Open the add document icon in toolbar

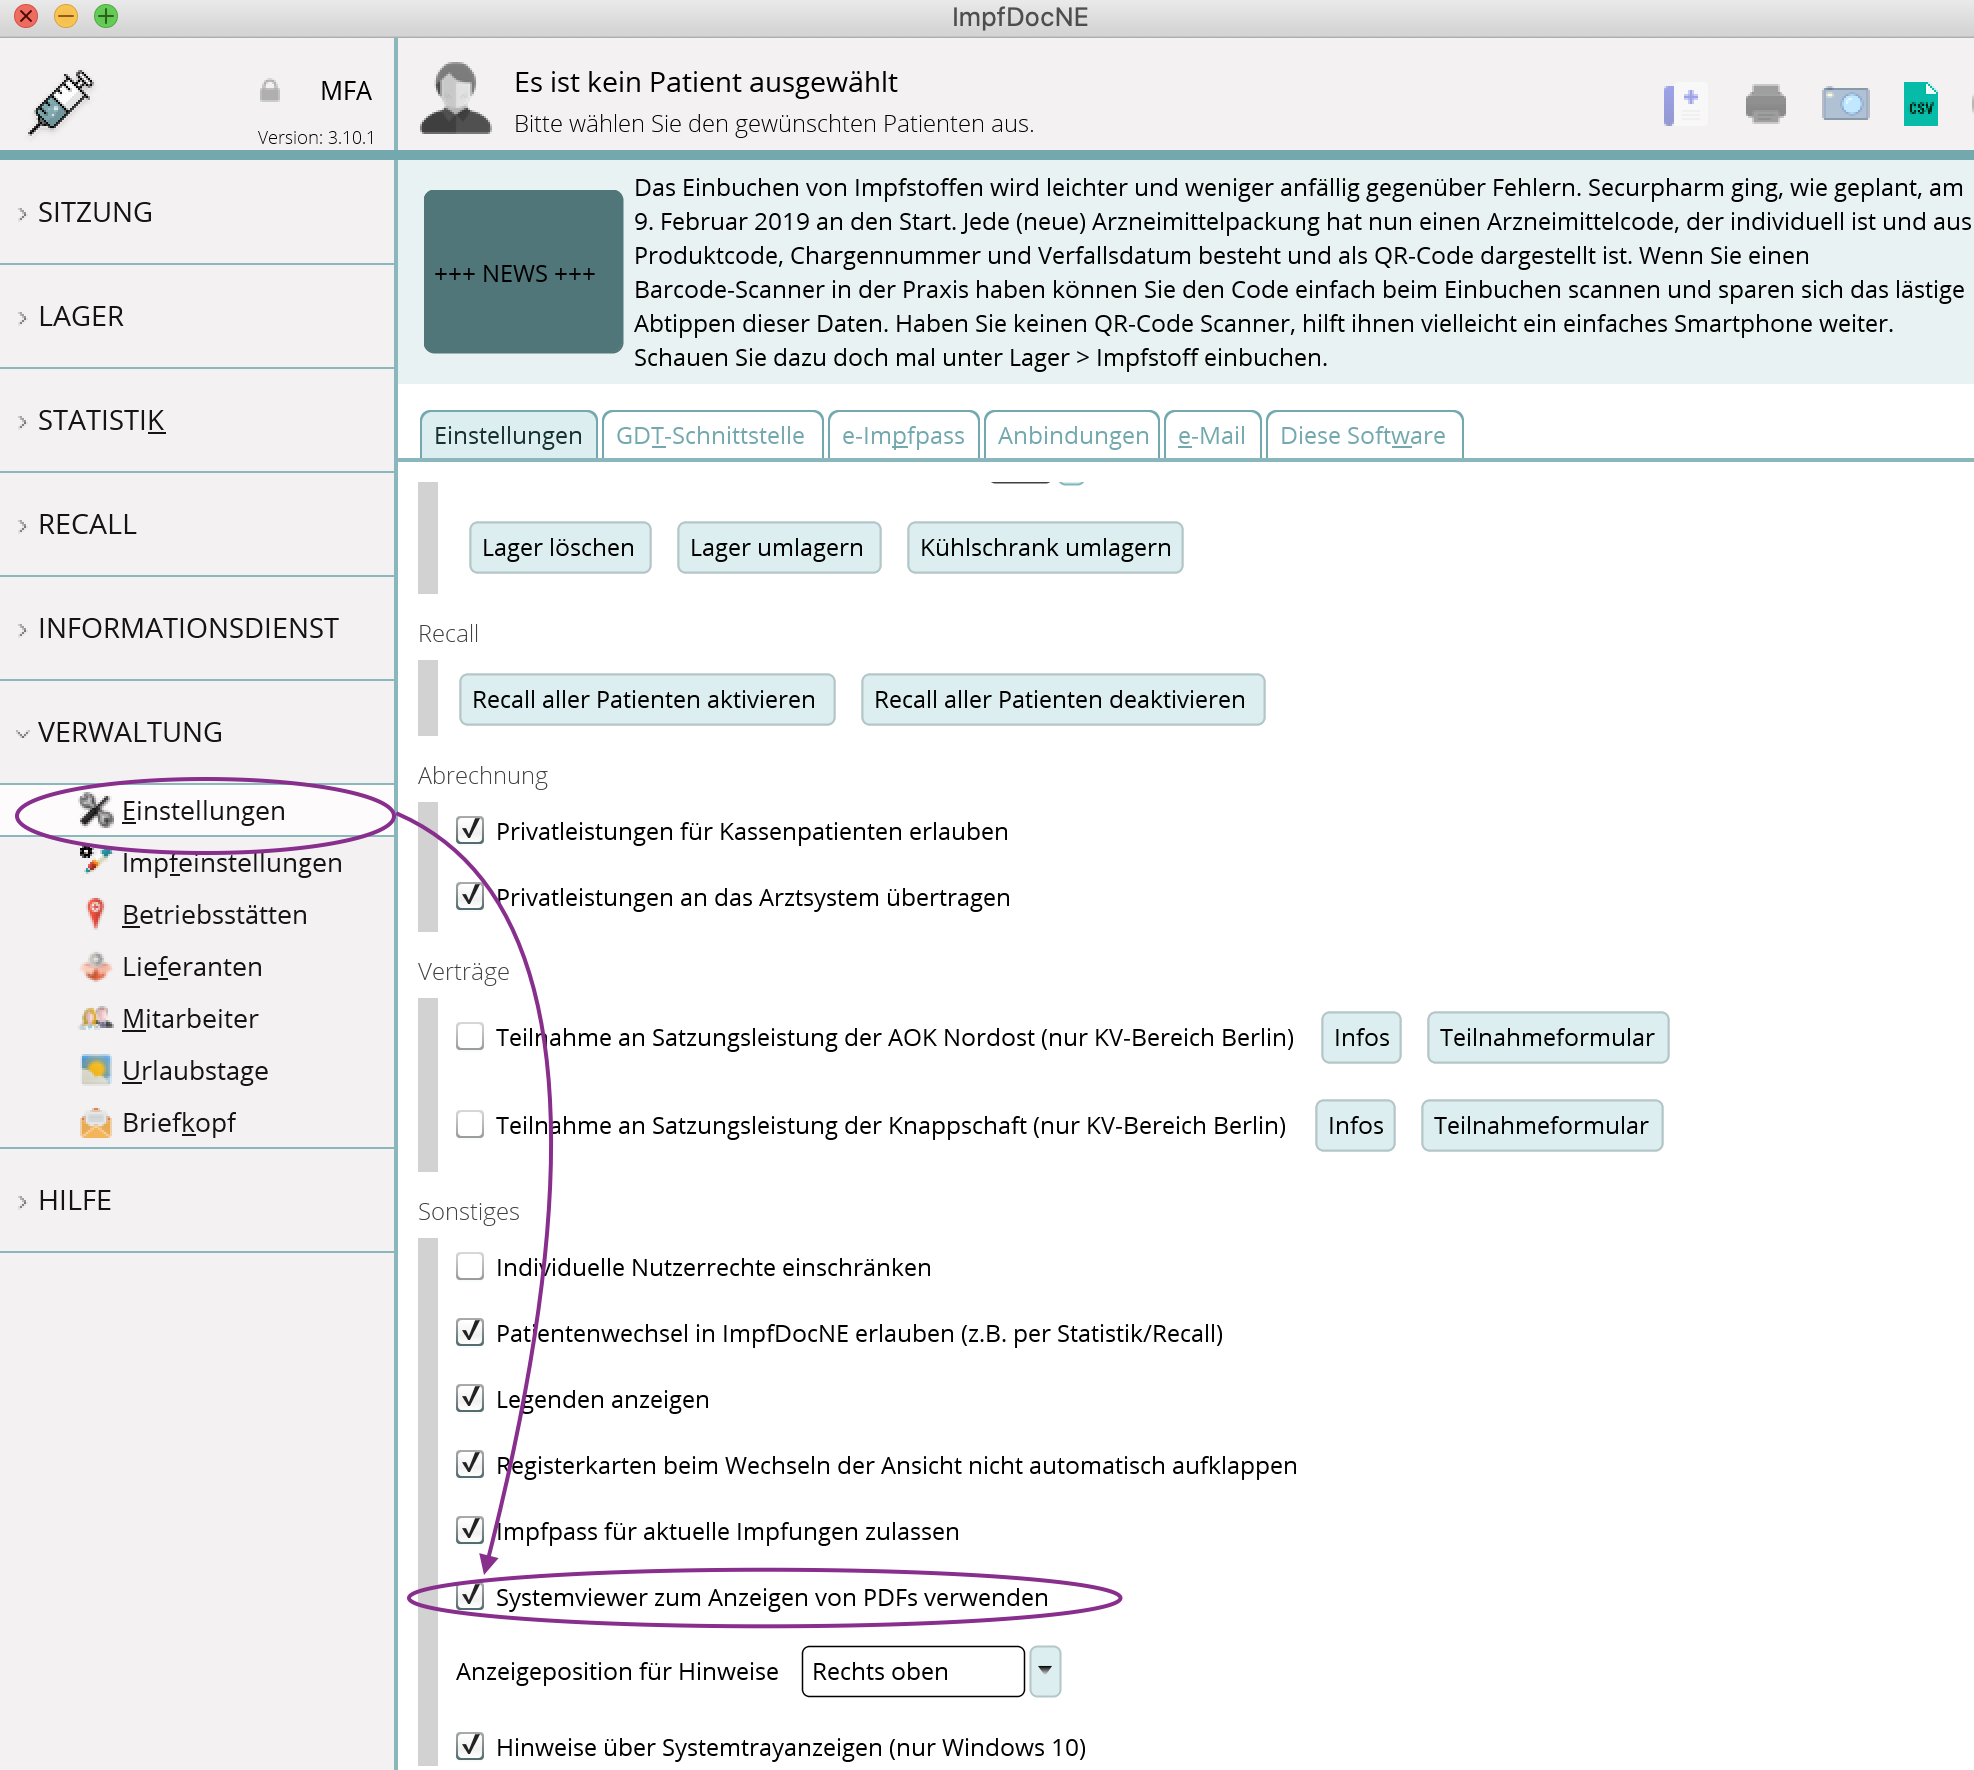1684,104
